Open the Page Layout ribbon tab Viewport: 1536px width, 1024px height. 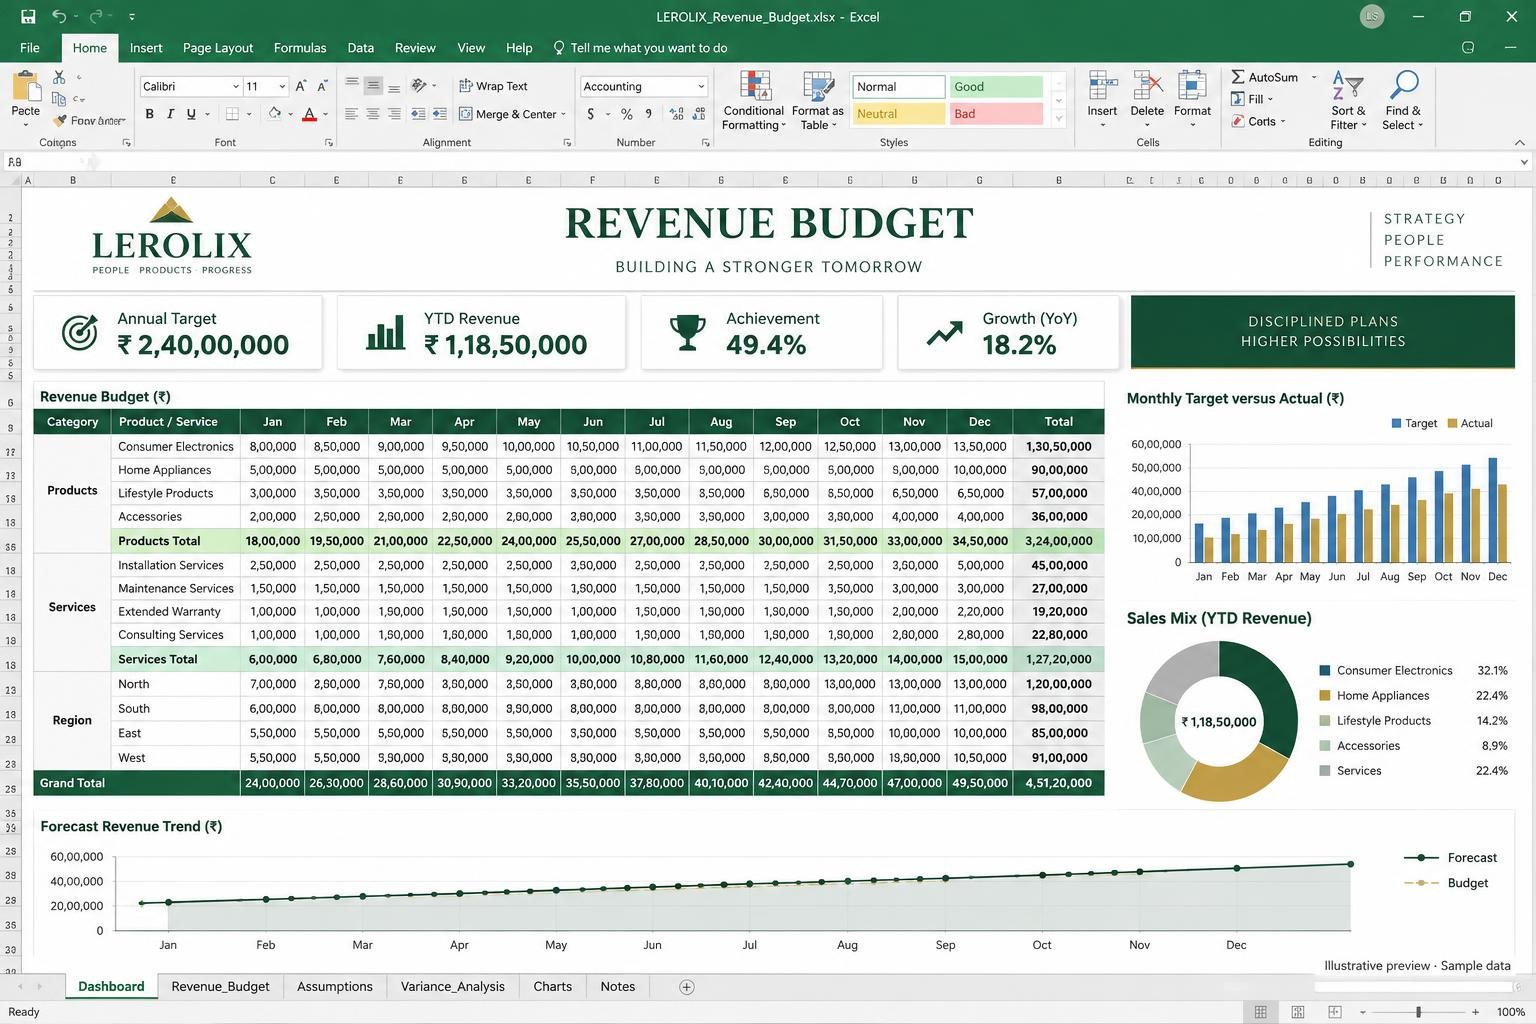(218, 48)
